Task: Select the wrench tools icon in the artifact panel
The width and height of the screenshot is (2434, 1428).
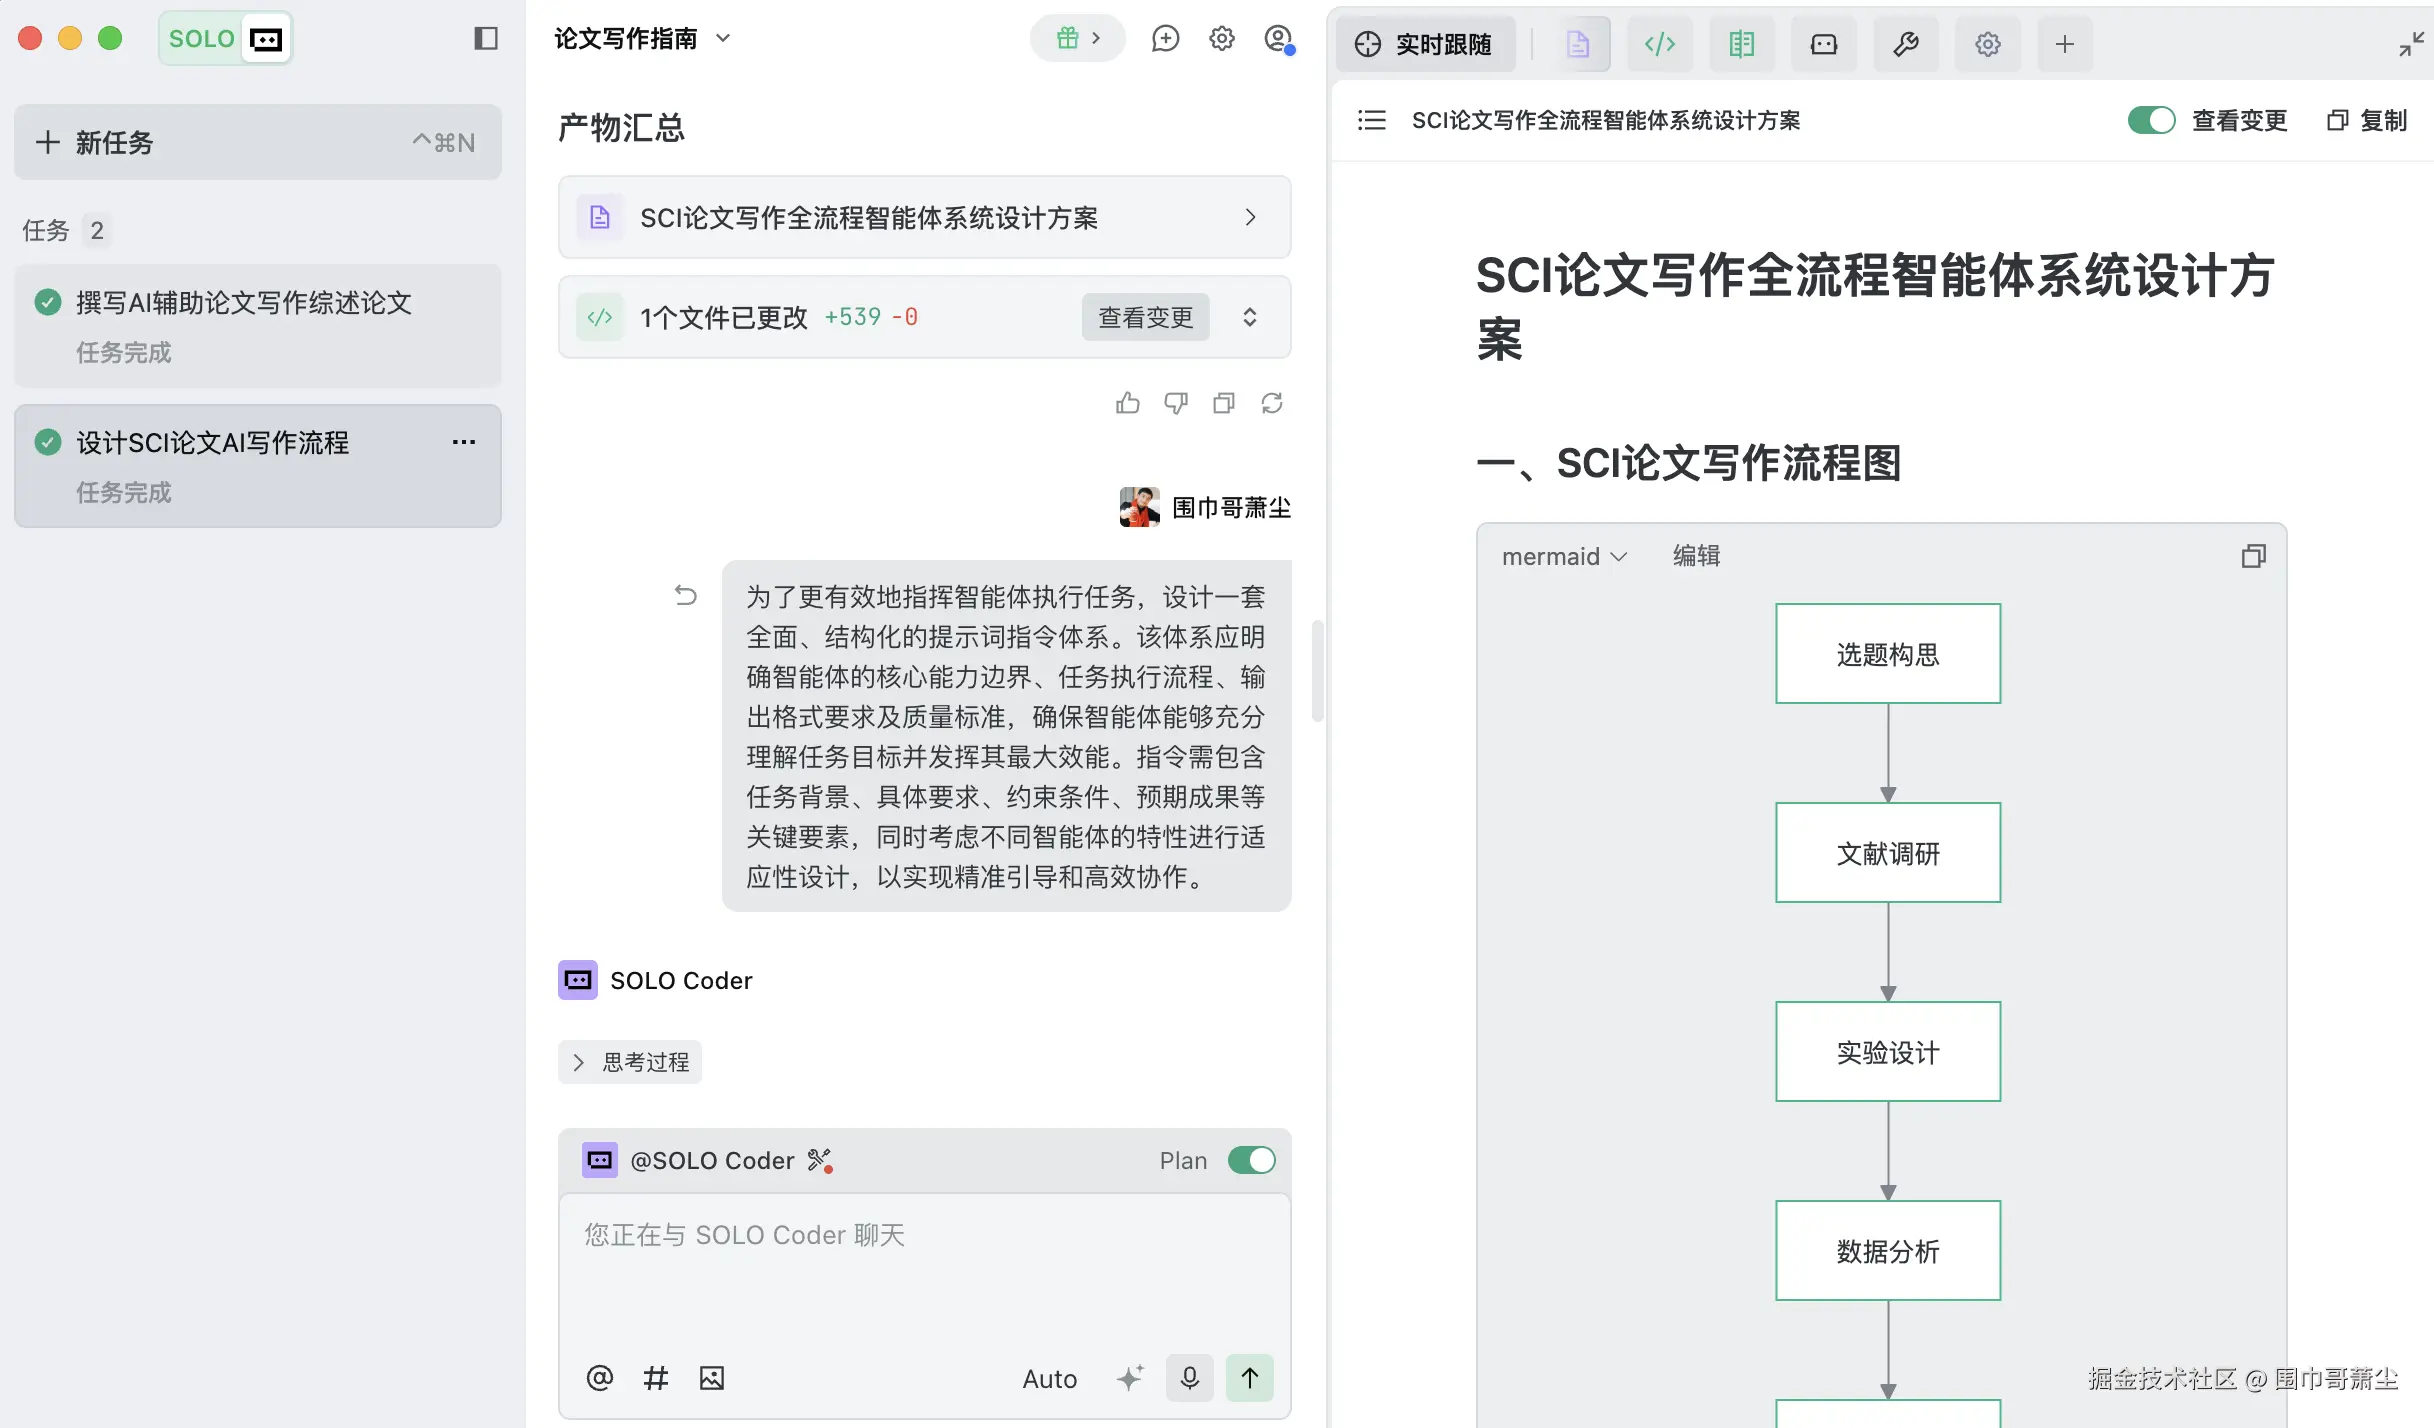Action: 1905,43
